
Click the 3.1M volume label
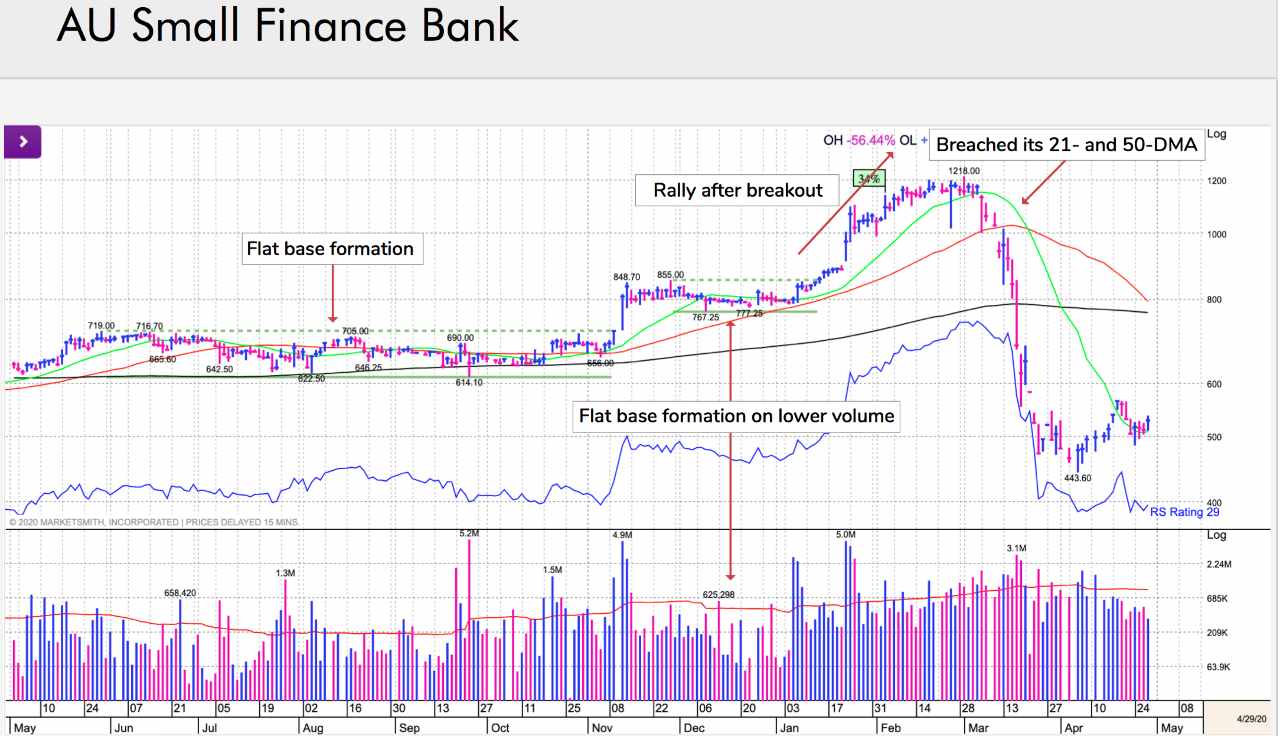click(x=1016, y=548)
